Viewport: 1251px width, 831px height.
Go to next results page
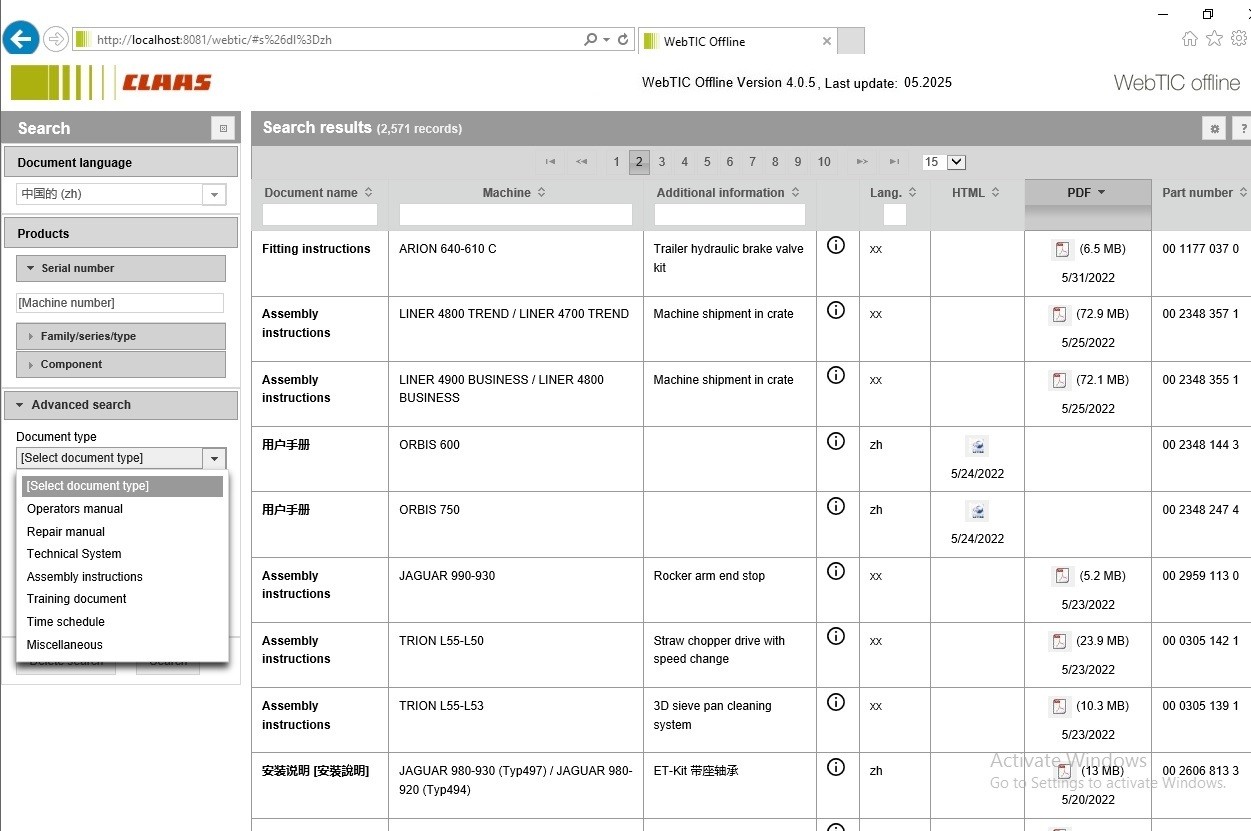(x=862, y=162)
